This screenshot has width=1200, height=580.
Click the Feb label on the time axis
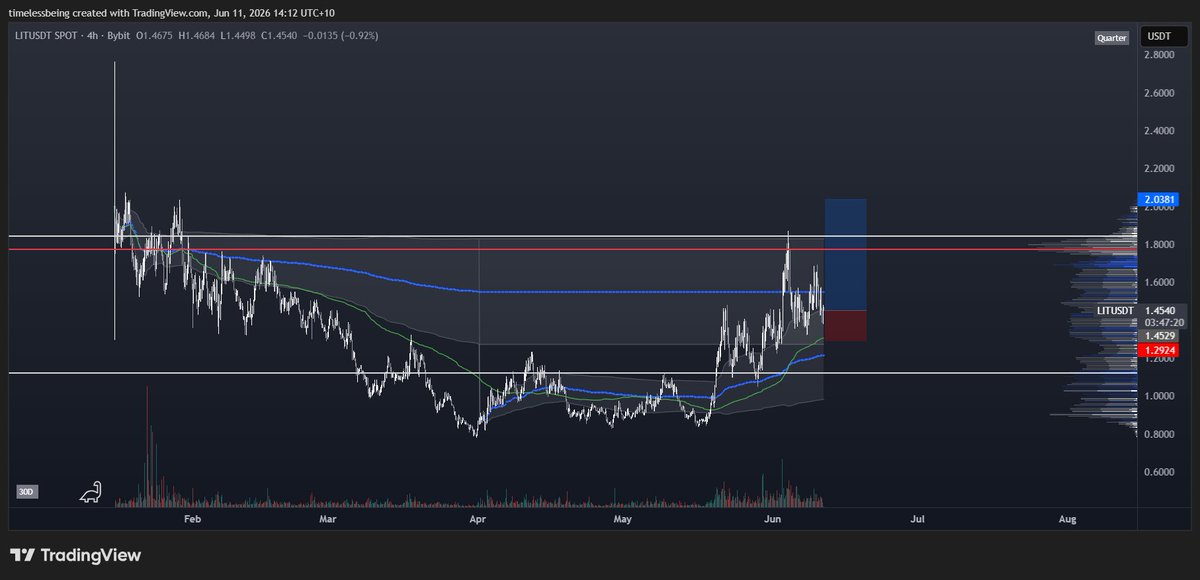193,520
